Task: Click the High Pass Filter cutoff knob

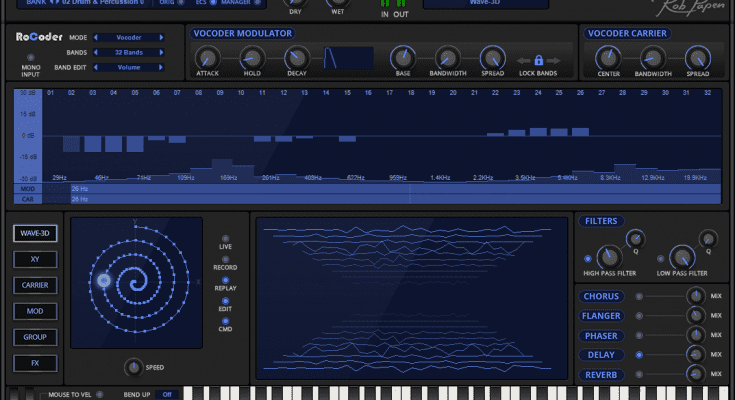Action: click(x=609, y=257)
